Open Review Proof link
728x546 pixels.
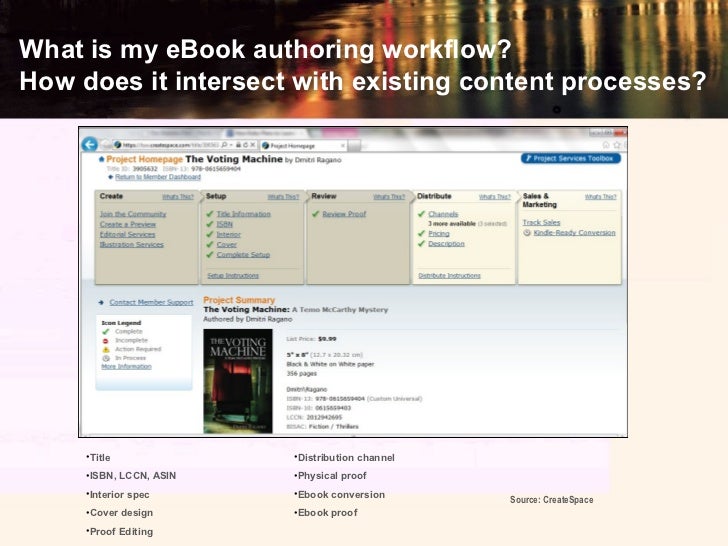click(x=344, y=214)
